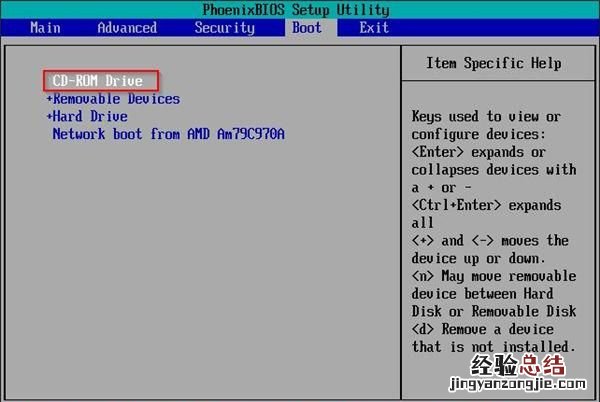600x402 pixels.
Task: Click the <n> May move removable line
Action: tap(494, 276)
